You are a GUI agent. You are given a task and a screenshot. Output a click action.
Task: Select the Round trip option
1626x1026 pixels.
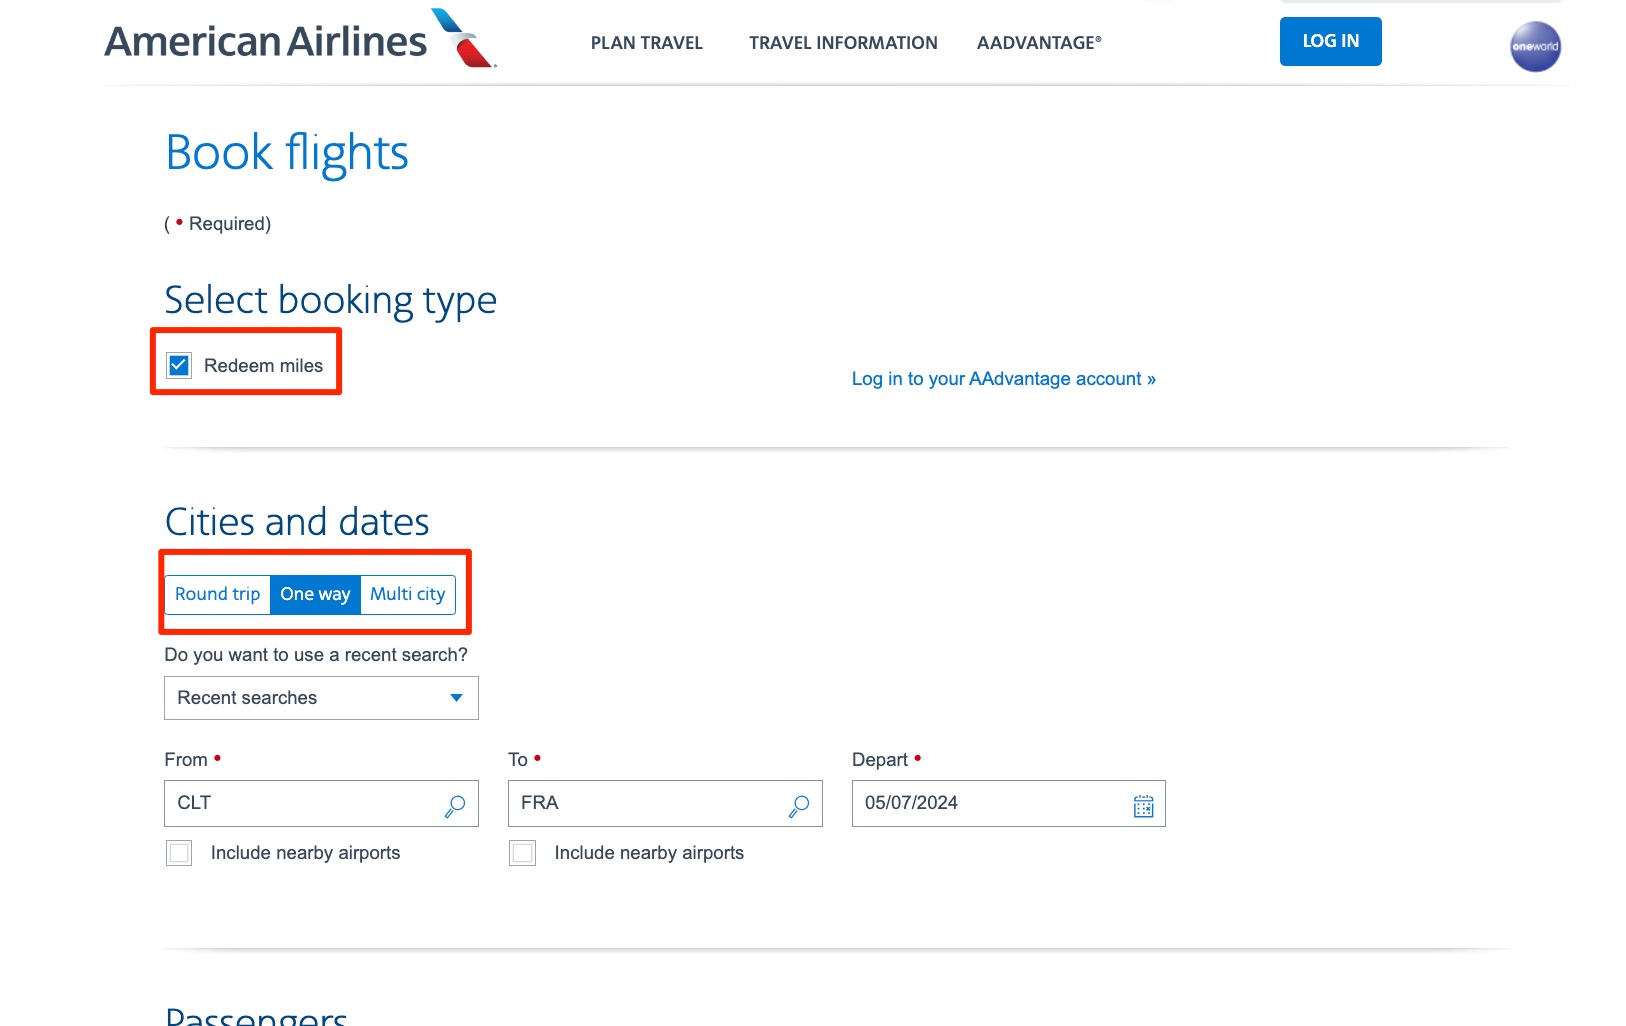217,594
